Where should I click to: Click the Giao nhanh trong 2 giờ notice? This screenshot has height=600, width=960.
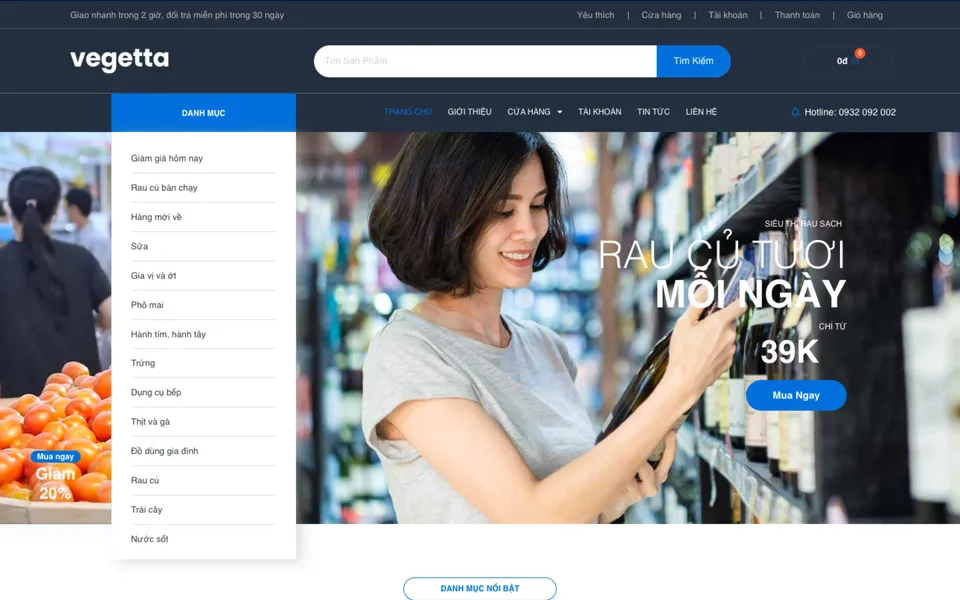tap(177, 15)
